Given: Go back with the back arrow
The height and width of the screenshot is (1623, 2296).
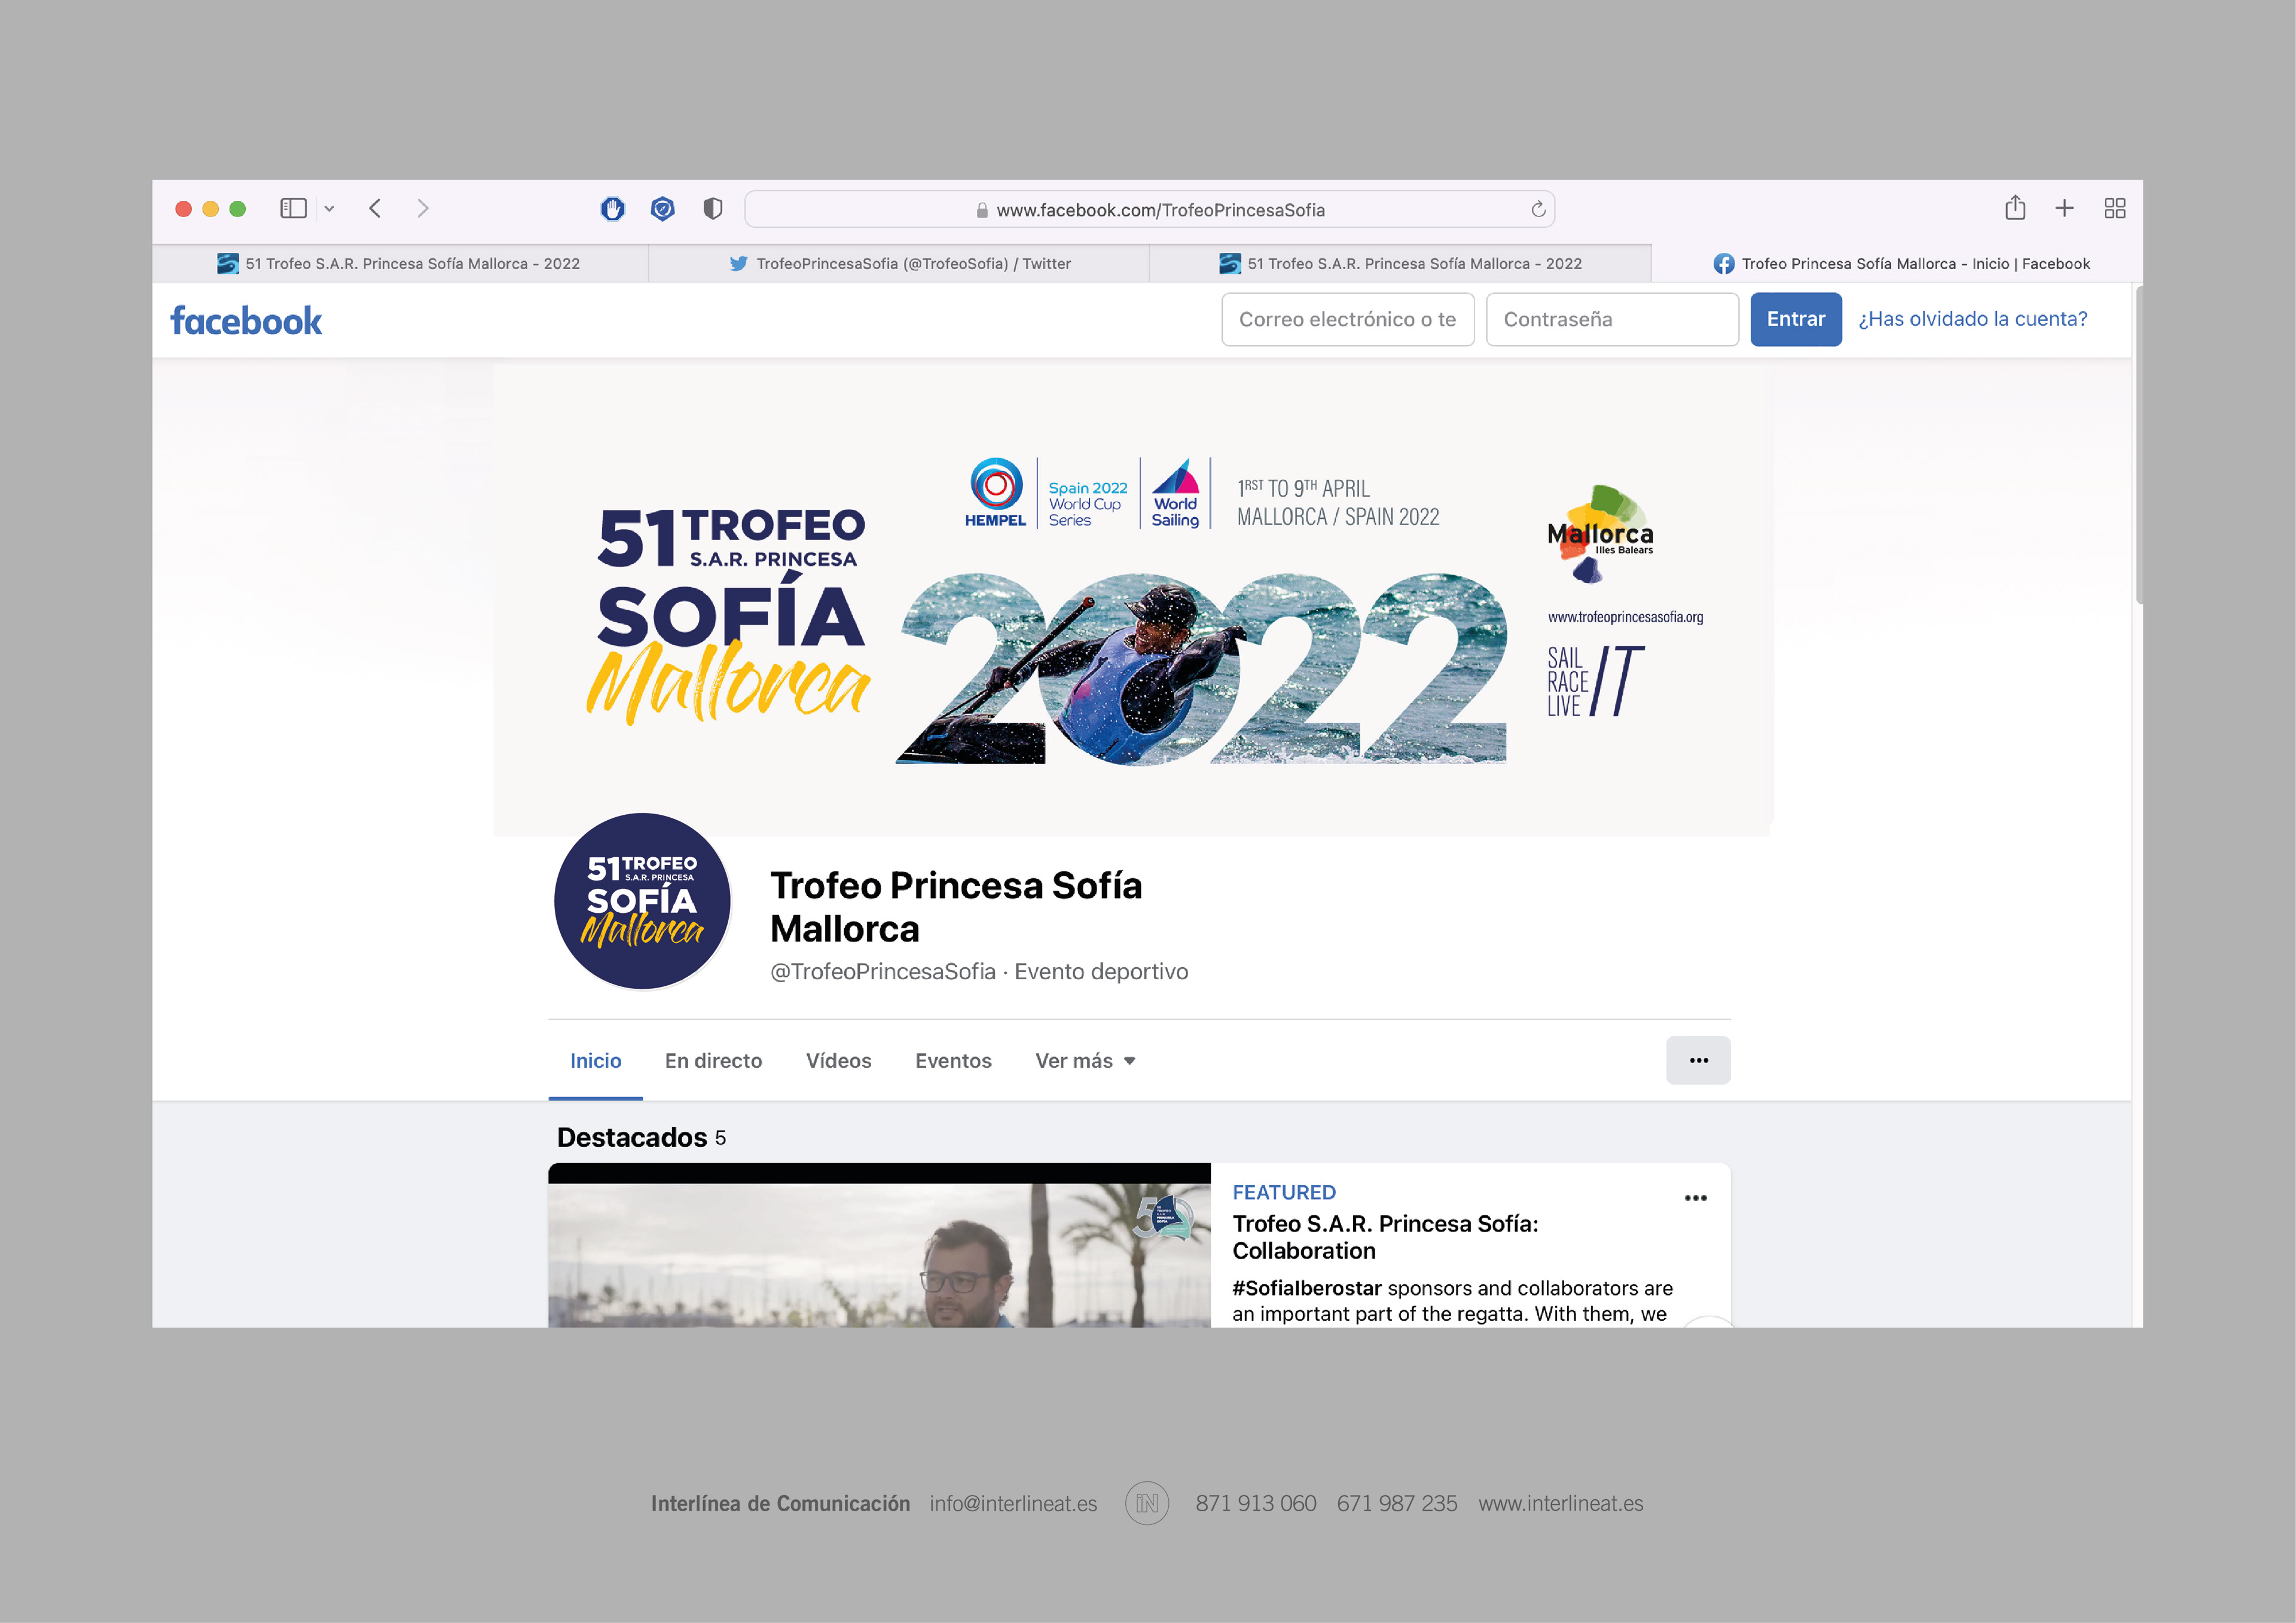Looking at the screenshot, I should coord(375,208).
